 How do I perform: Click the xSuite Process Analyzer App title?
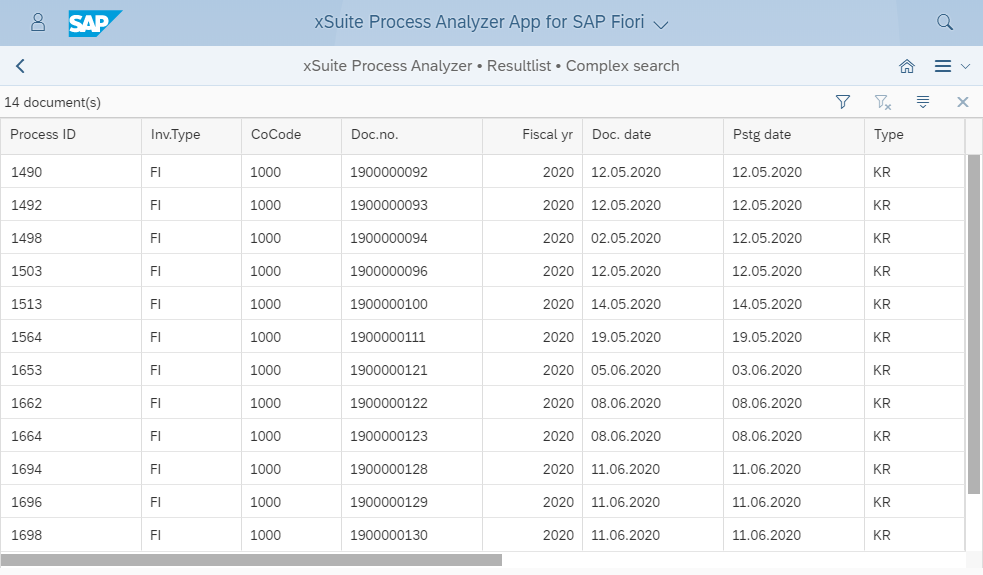coord(479,22)
